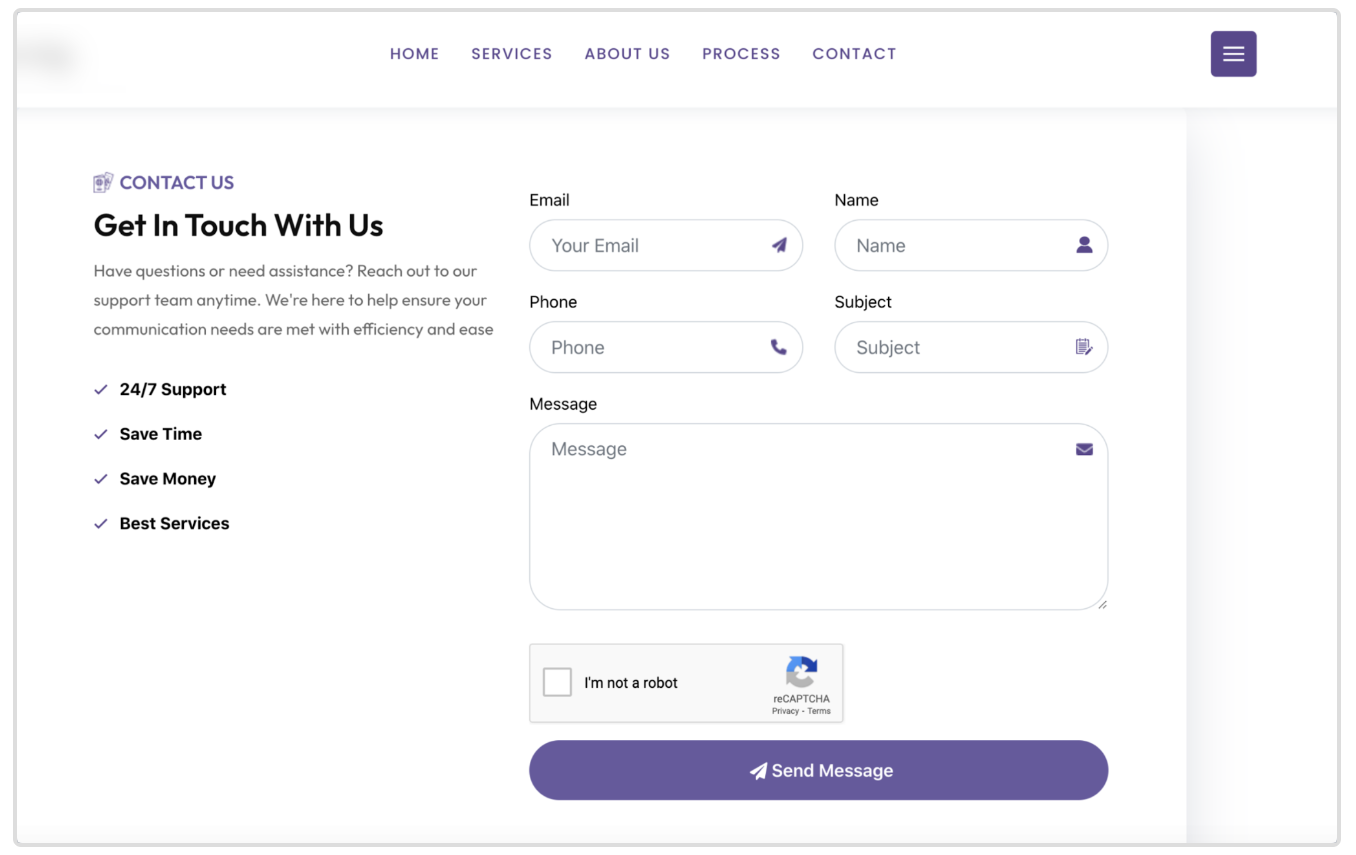Open the reCAPTCHA Terms link
Viewport: 1356px width, 855px height.
[x=818, y=710]
